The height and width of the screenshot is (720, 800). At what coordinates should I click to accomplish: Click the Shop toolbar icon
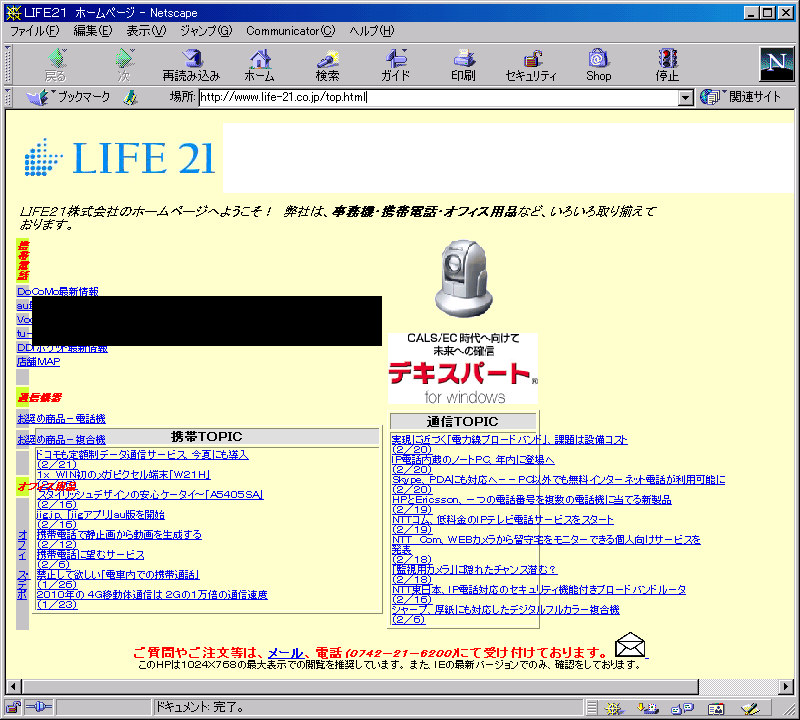coord(598,65)
